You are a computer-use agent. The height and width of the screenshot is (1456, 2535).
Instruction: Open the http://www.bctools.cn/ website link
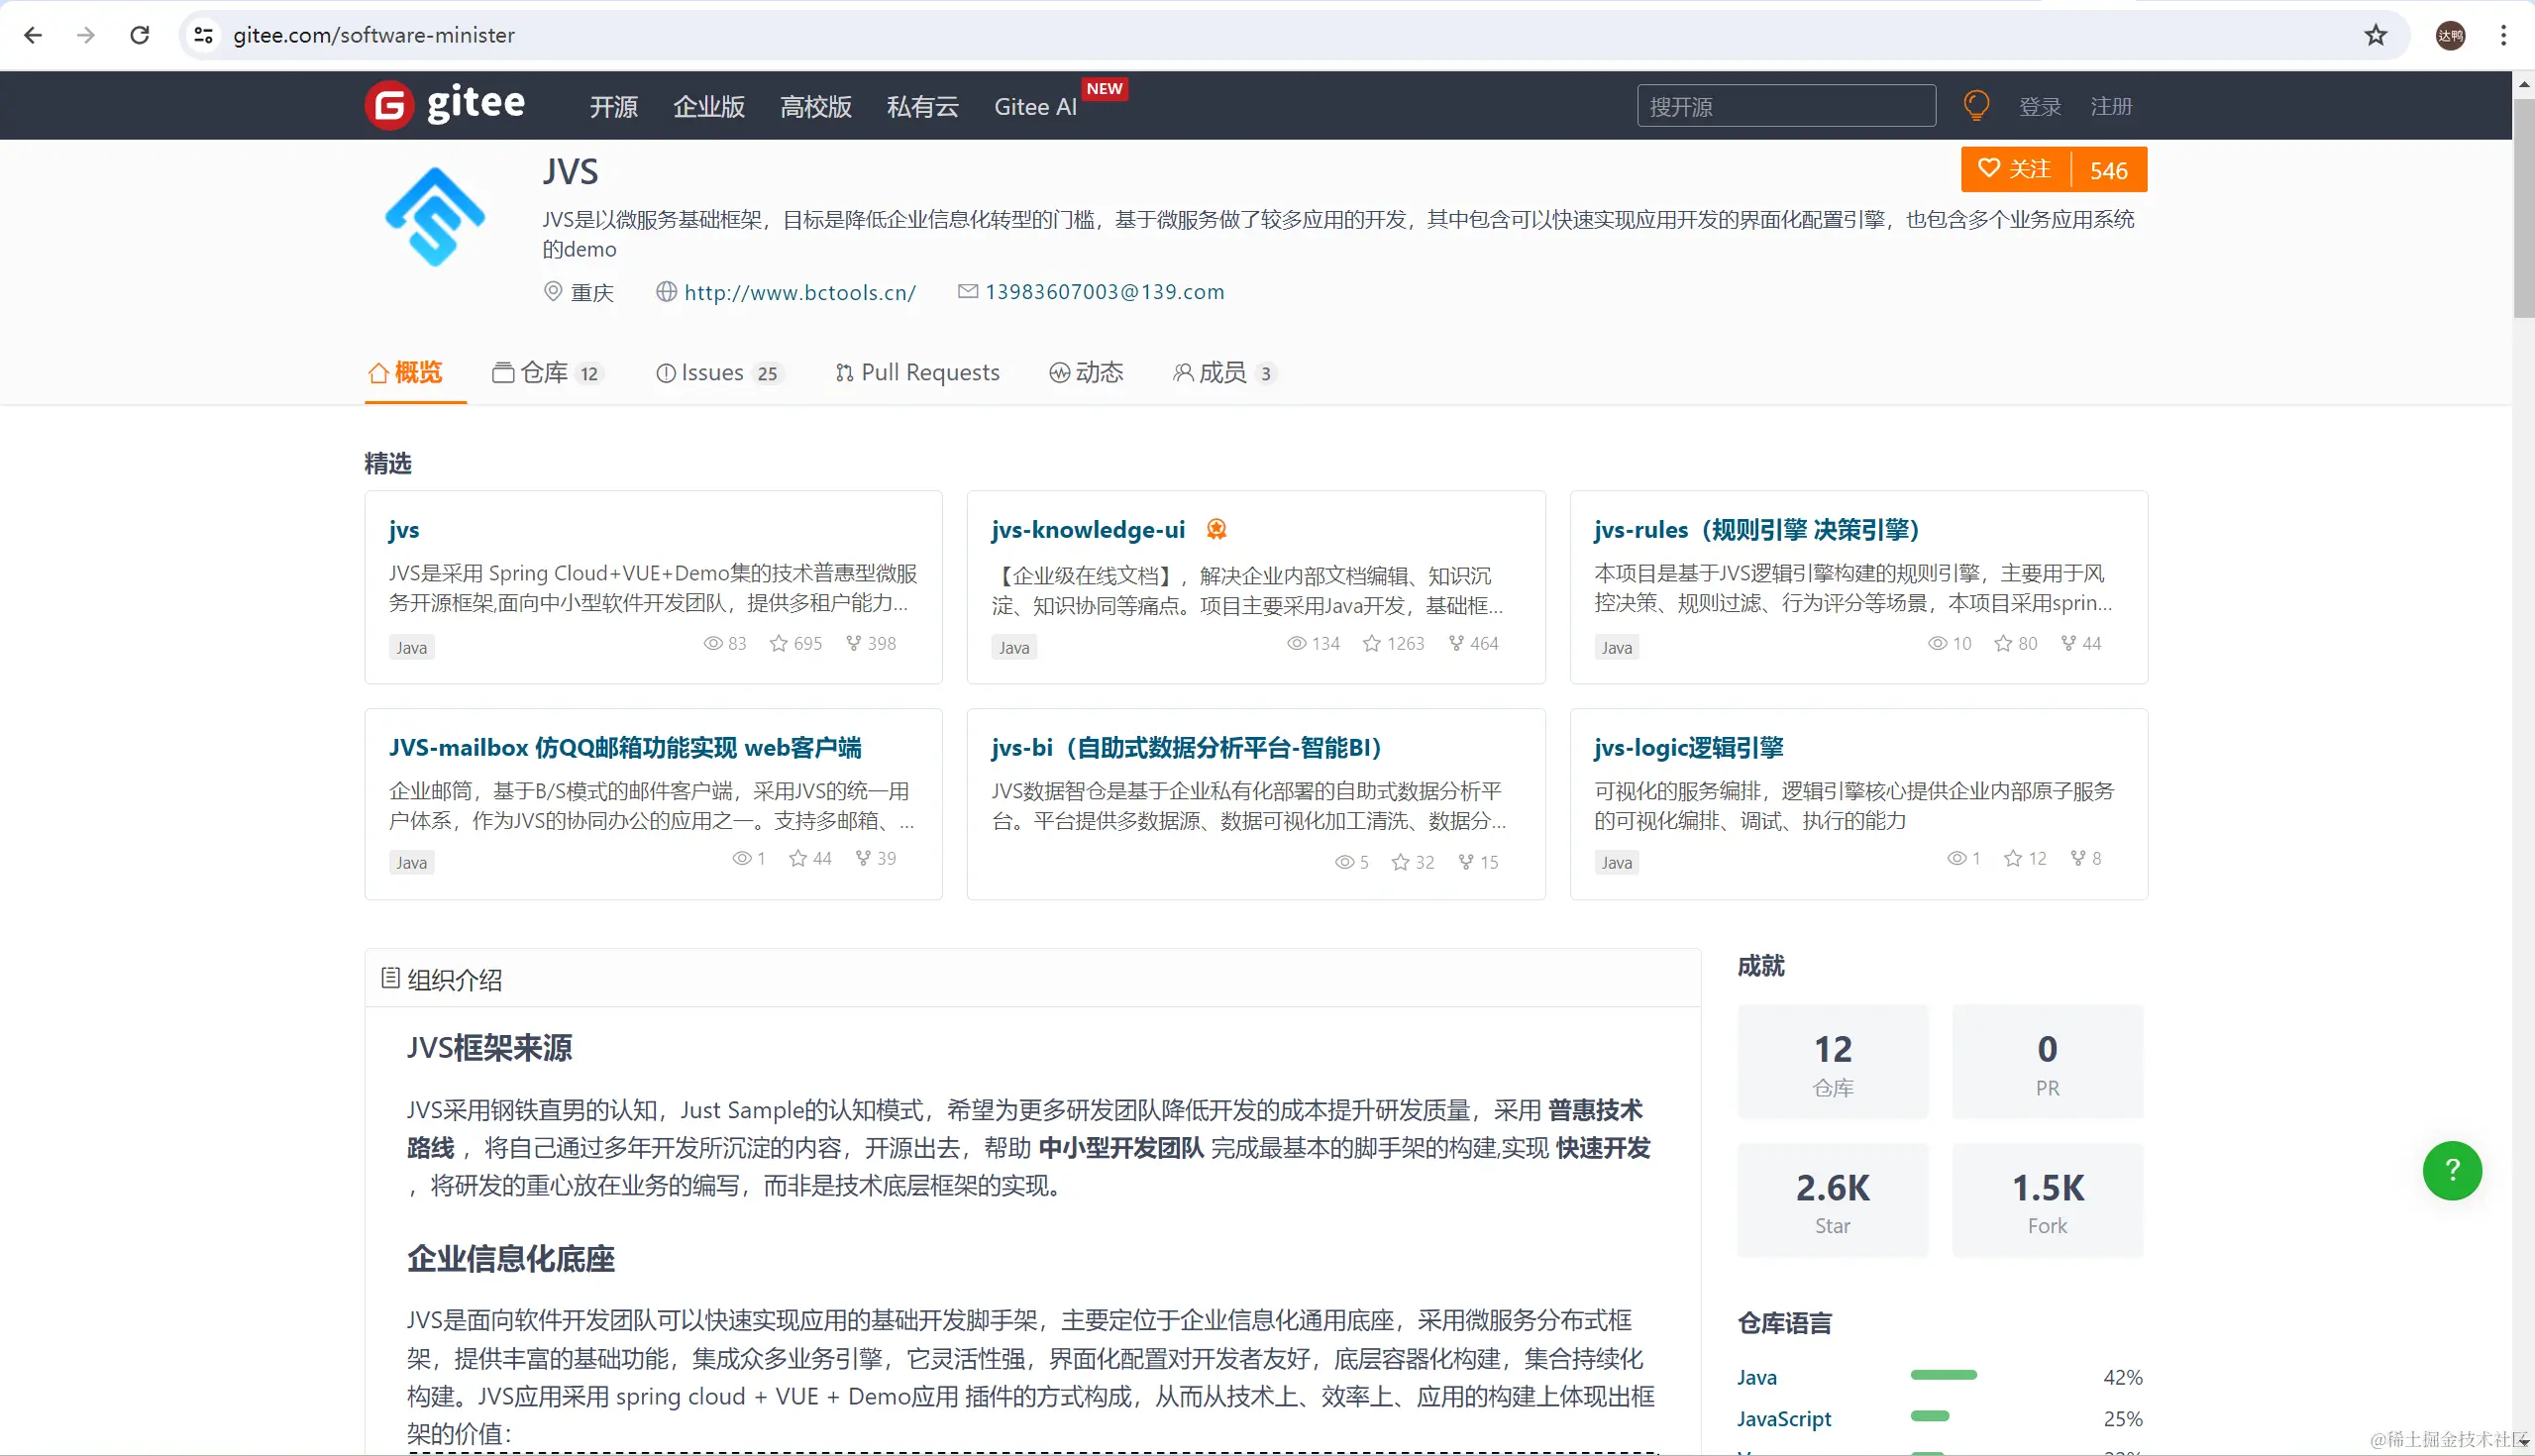click(799, 292)
